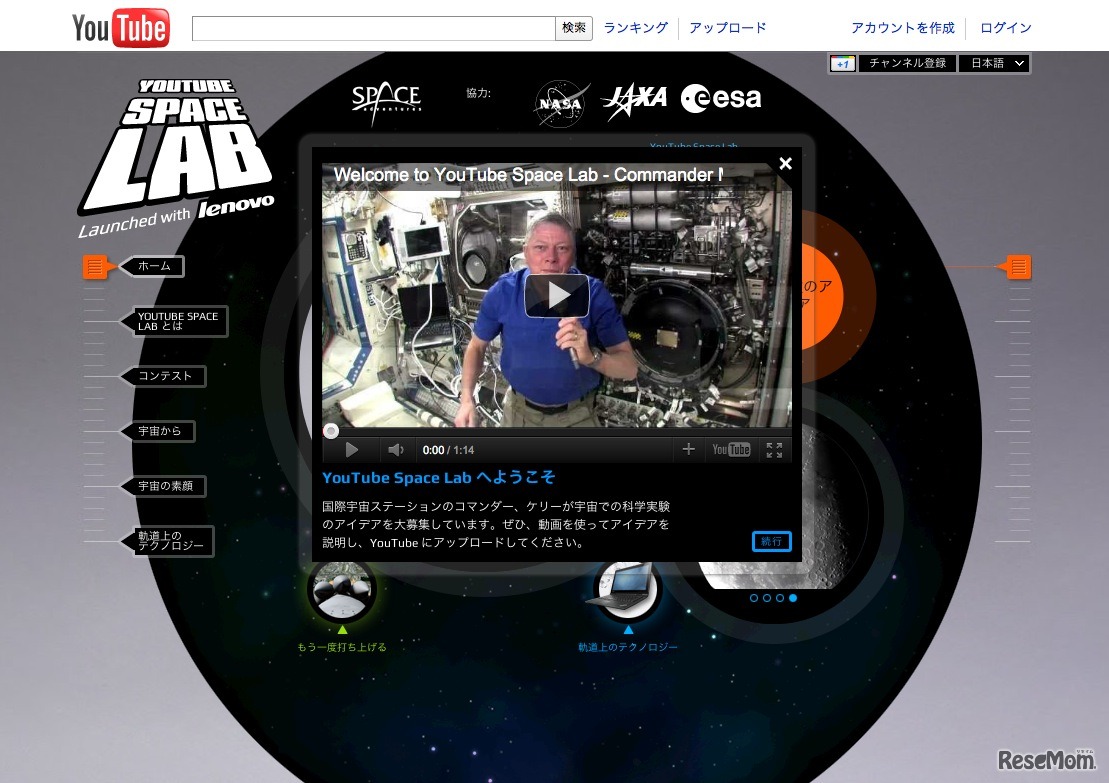Go to コンテスト menu item
Viewport: 1109px width, 783px height.
pyautogui.click(x=165, y=376)
